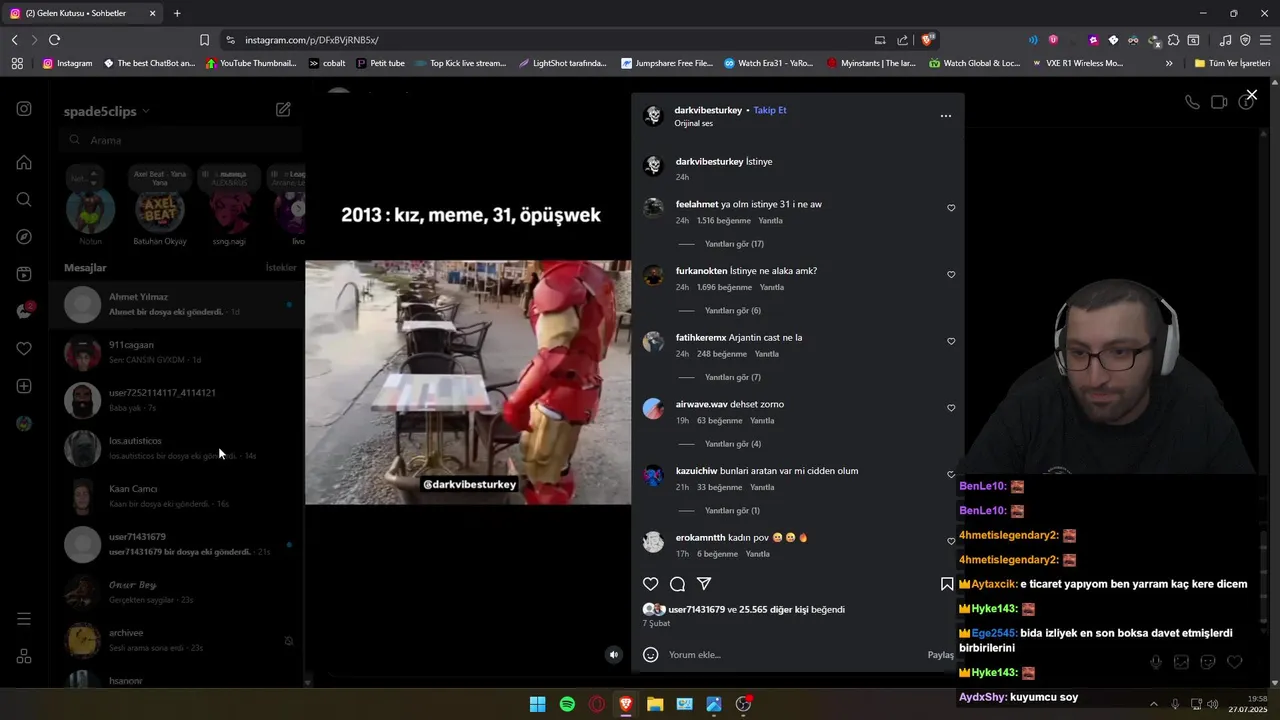The image size is (1280, 720).
Task: Open Explore compass icon in sidebar
Action: 24,237
